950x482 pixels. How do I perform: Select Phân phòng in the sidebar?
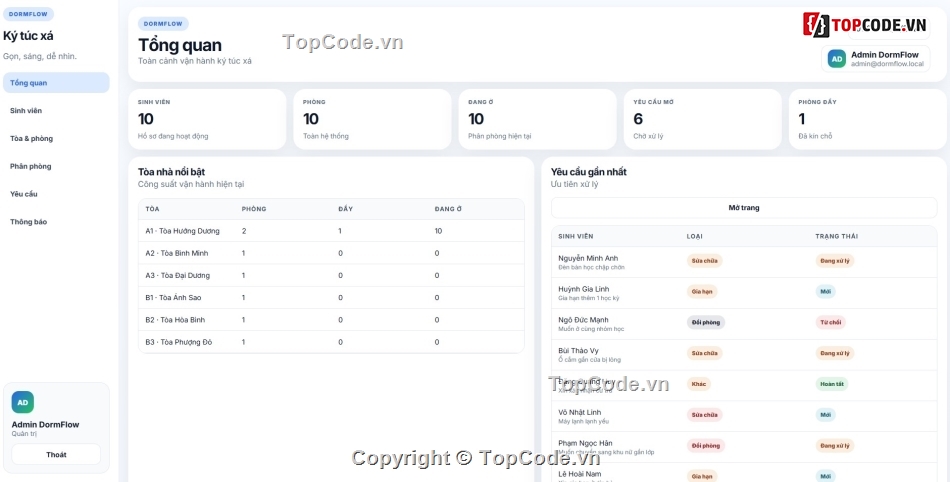[x=56, y=167]
